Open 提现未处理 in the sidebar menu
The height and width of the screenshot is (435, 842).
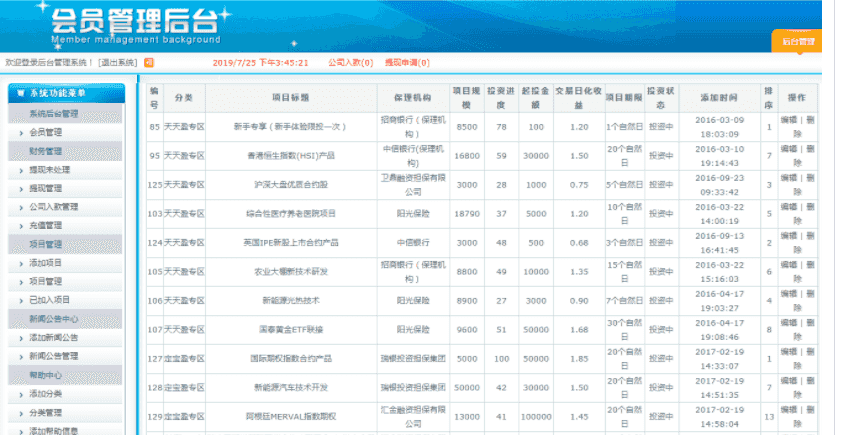tap(49, 170)
